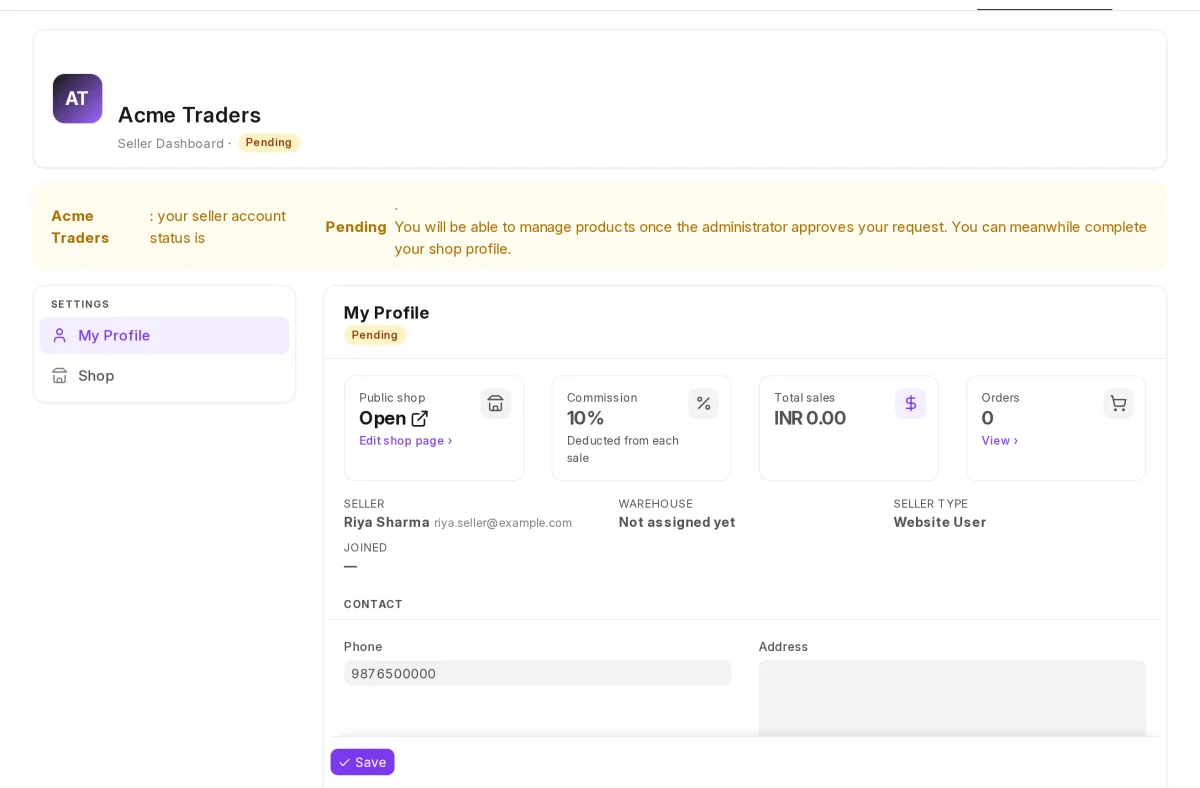Click the bold Pending word in the alert banner
This screenshot has height=788, width=1200.
[x=356, y=227]
